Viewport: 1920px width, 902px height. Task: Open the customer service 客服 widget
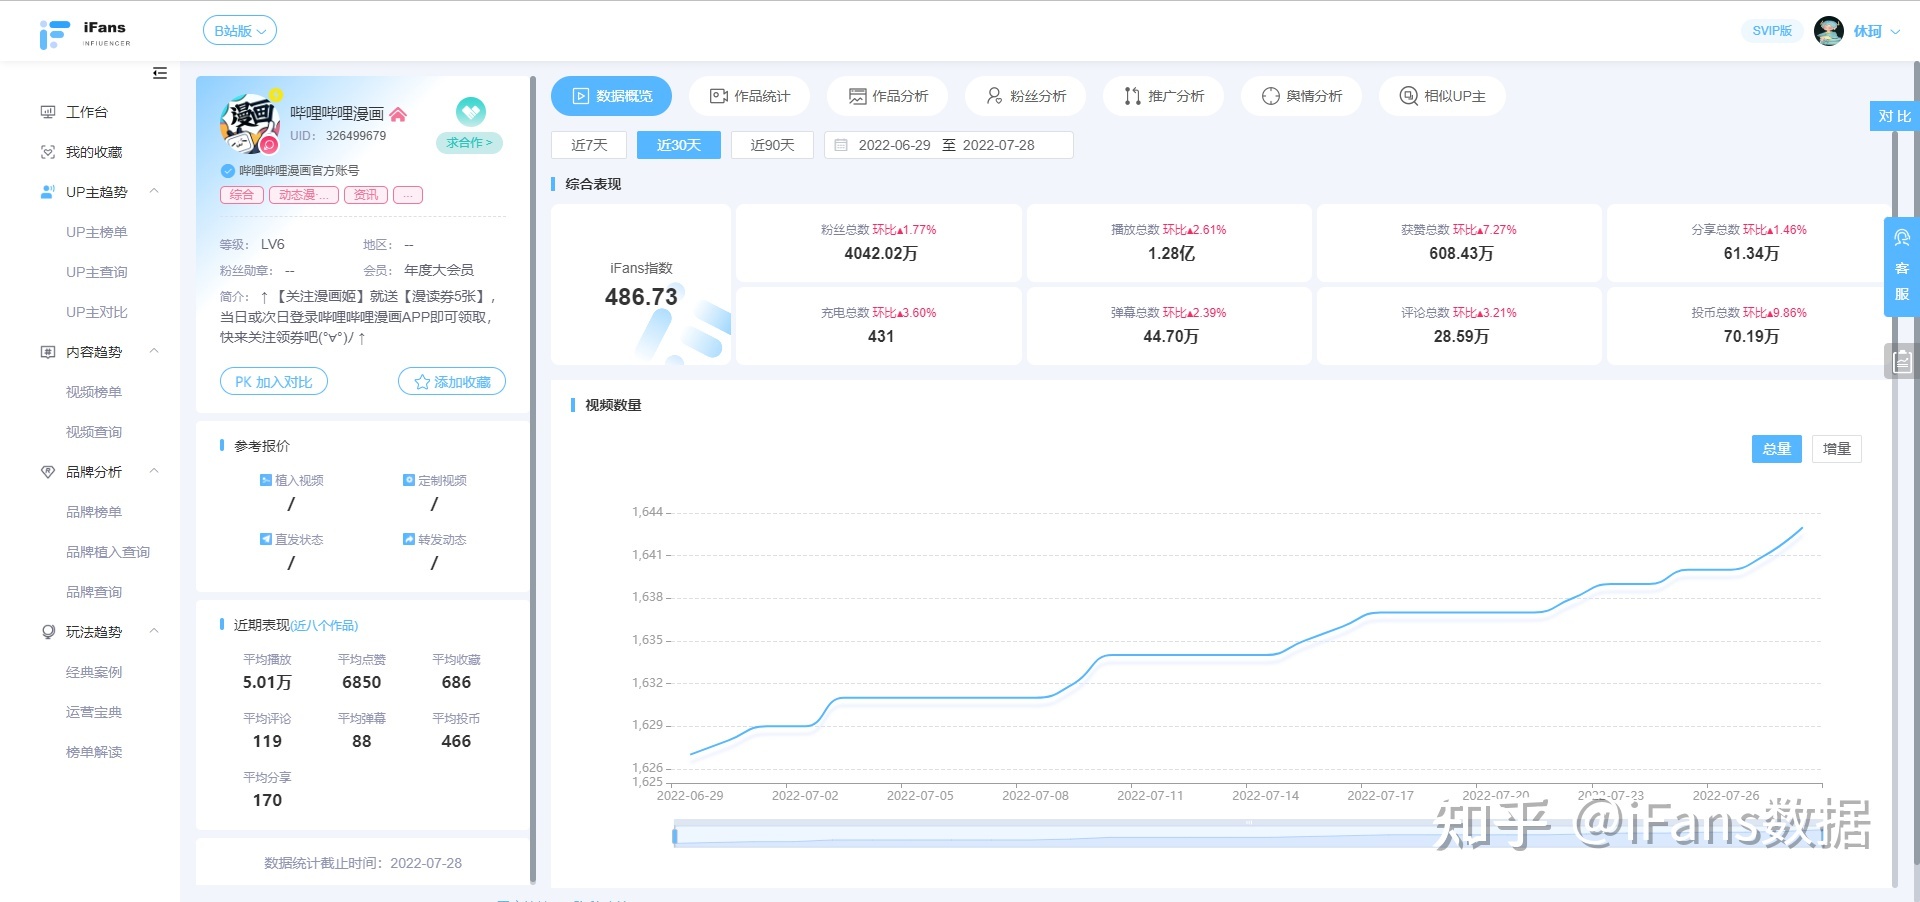[x=1902, y=267]
